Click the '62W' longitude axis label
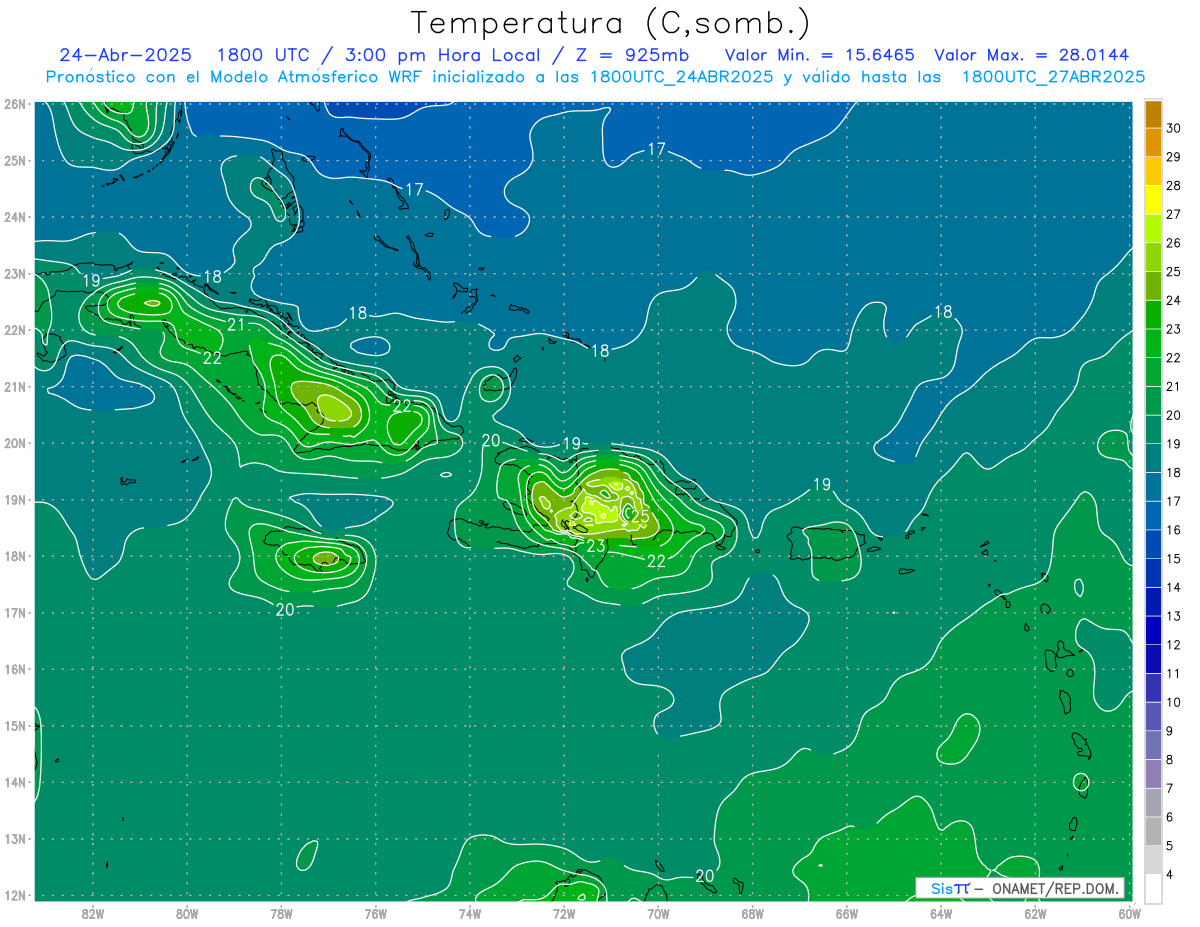The width and height of the screenshot is (1200, 927). [1034, 913]
